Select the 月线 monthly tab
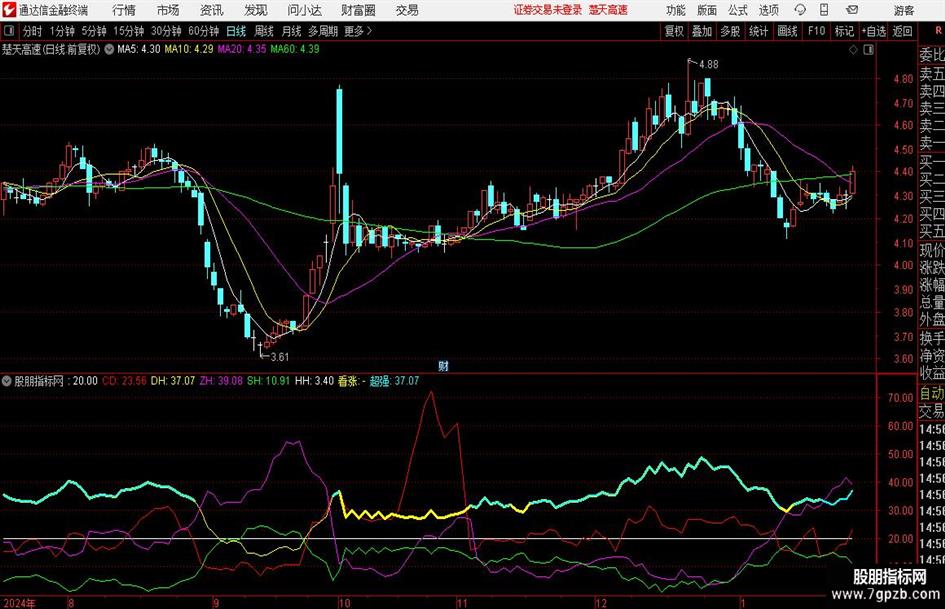The height and width of the screenshot is (609, 945). pos(292,31)
